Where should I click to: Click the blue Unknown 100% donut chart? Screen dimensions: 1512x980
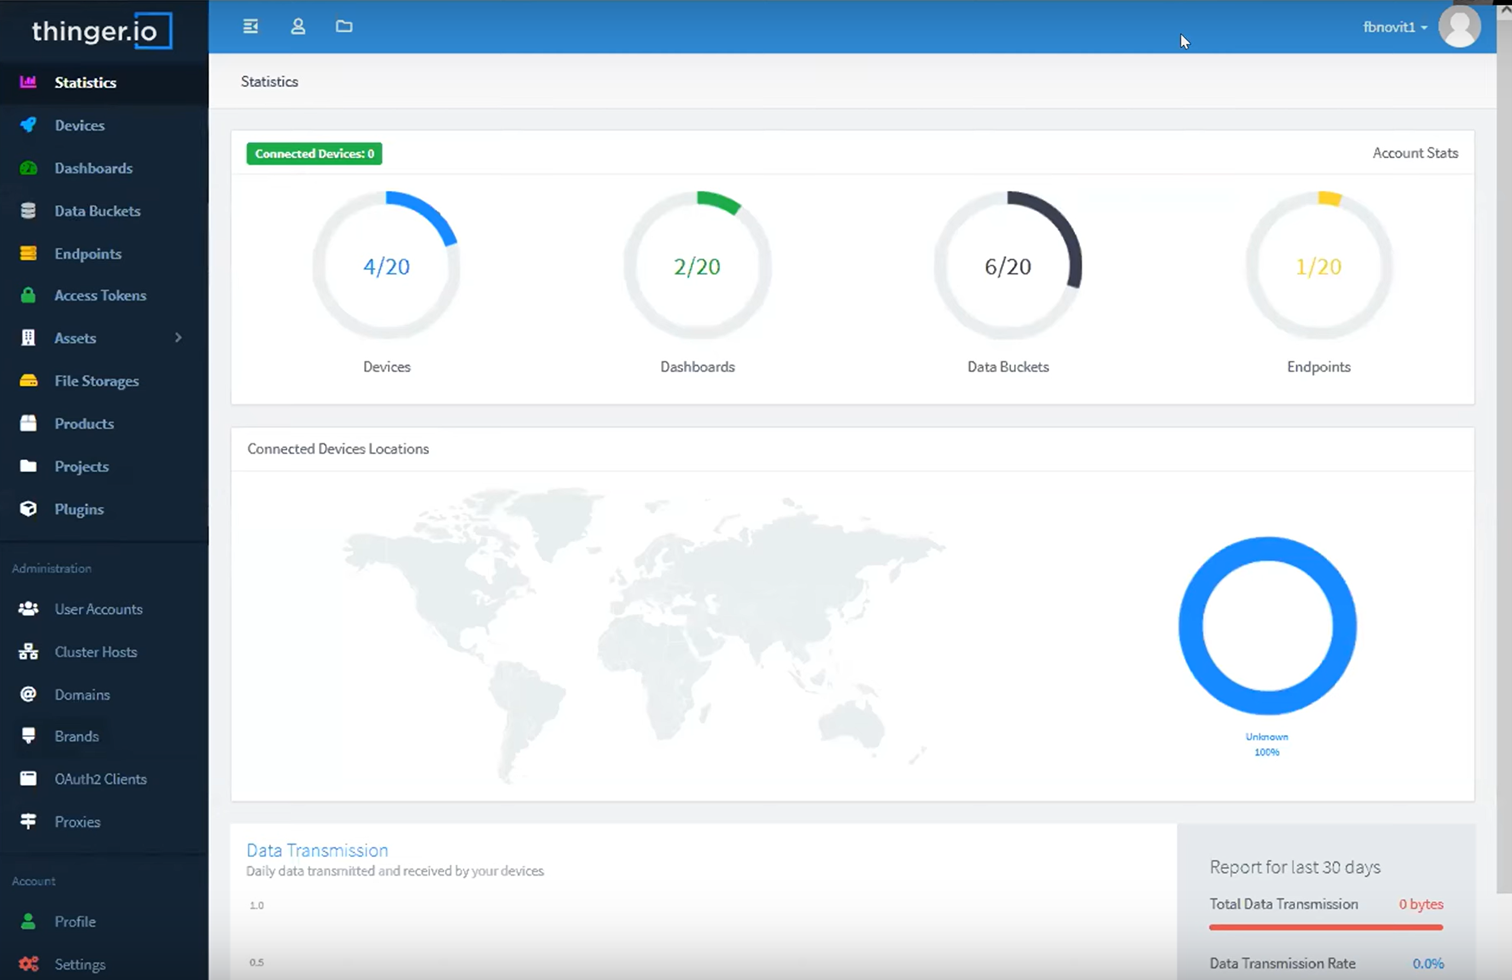point(1267,626)
